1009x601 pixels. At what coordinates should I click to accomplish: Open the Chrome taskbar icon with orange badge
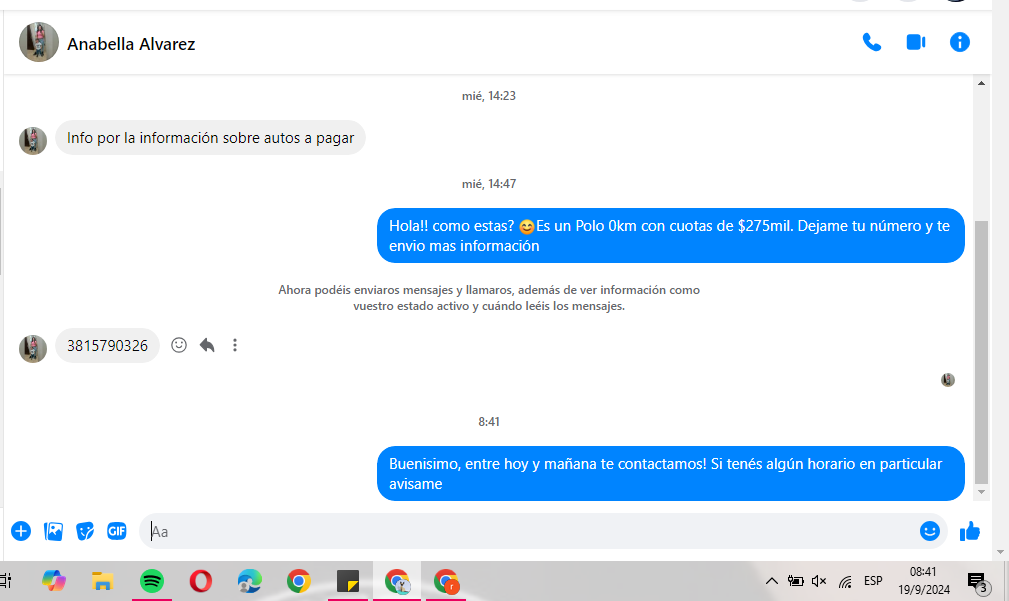(x=446, y=581)
